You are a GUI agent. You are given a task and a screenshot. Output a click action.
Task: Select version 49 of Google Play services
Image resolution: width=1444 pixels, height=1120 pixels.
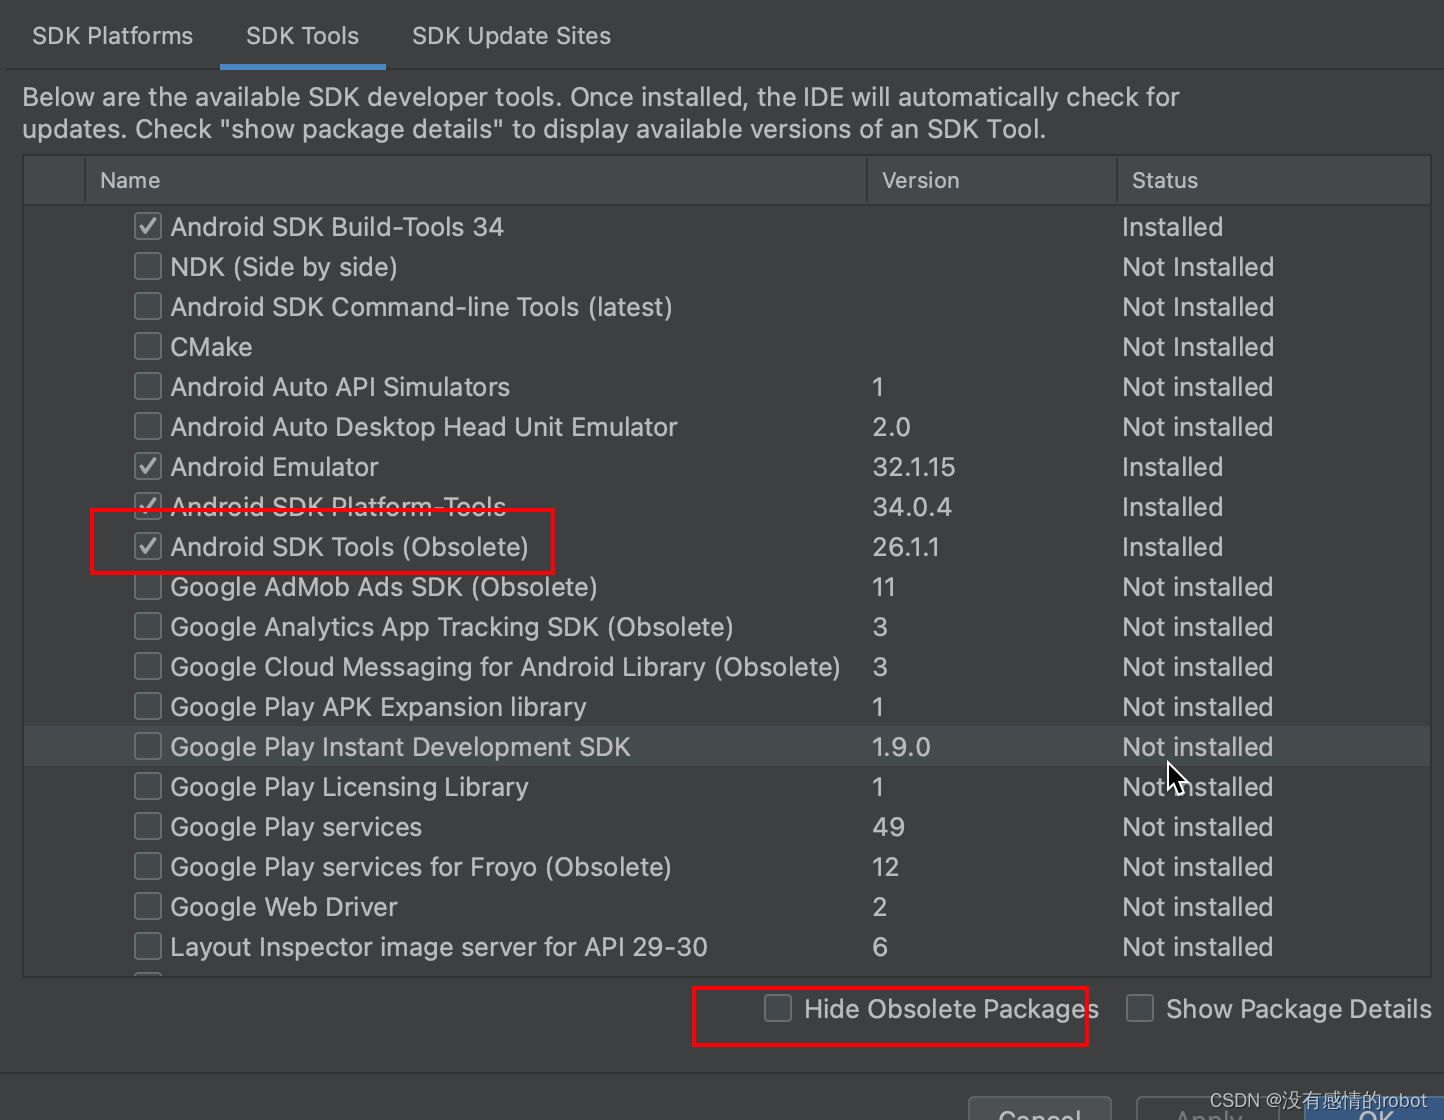(888, 827)
